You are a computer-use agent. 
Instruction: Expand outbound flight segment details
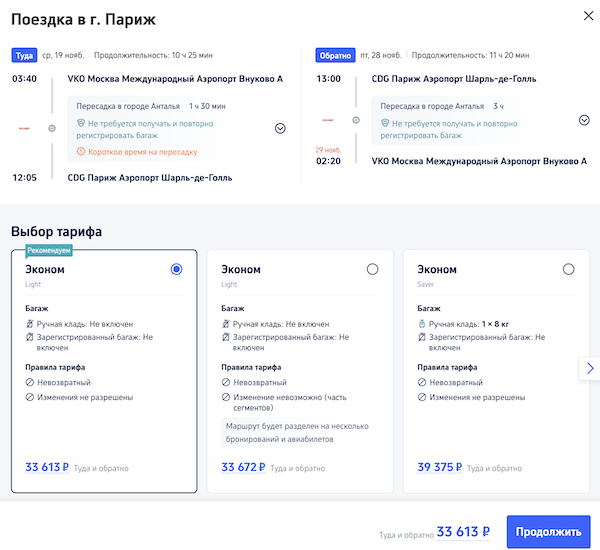click(x=280, y=128)
